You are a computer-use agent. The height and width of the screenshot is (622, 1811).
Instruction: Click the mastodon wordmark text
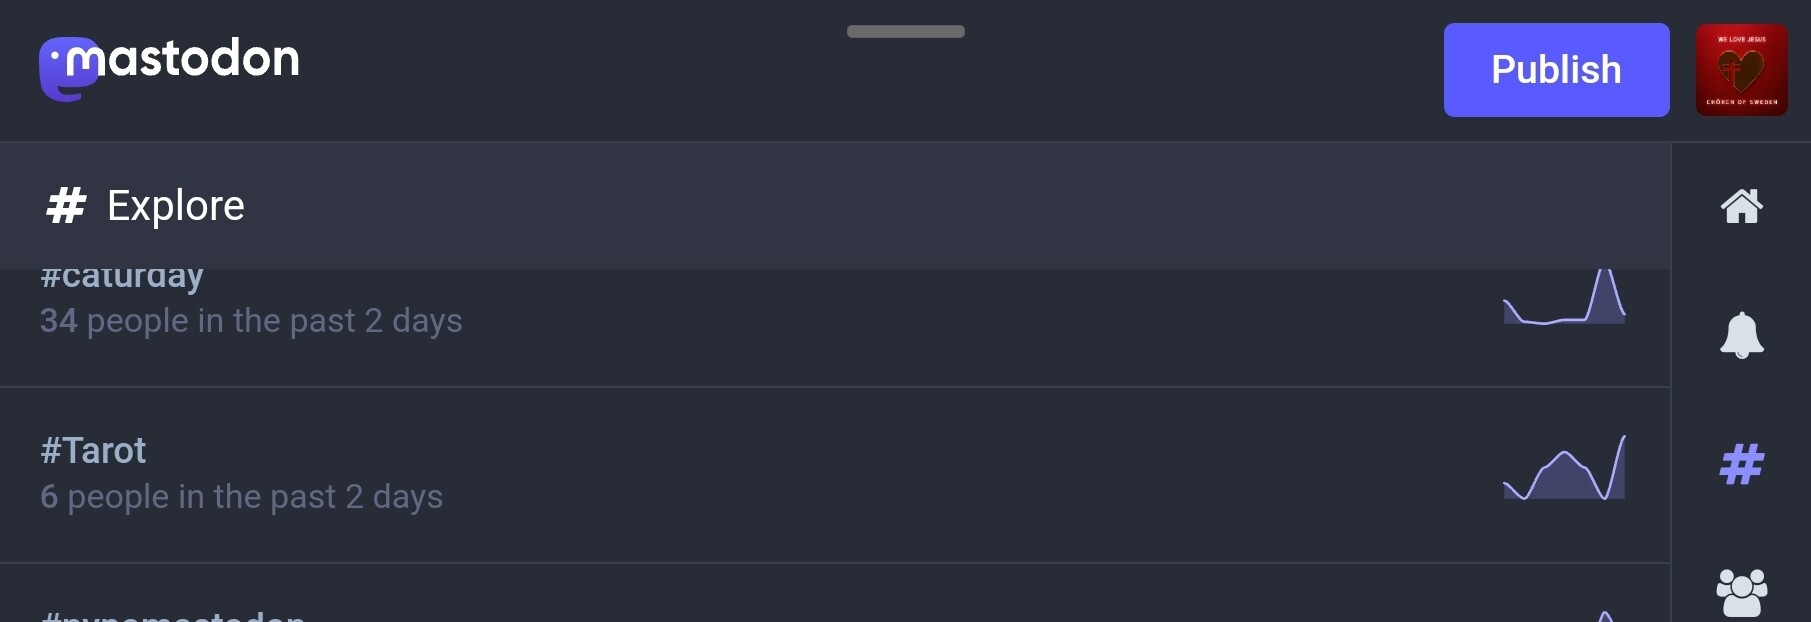tap(200, 59)
